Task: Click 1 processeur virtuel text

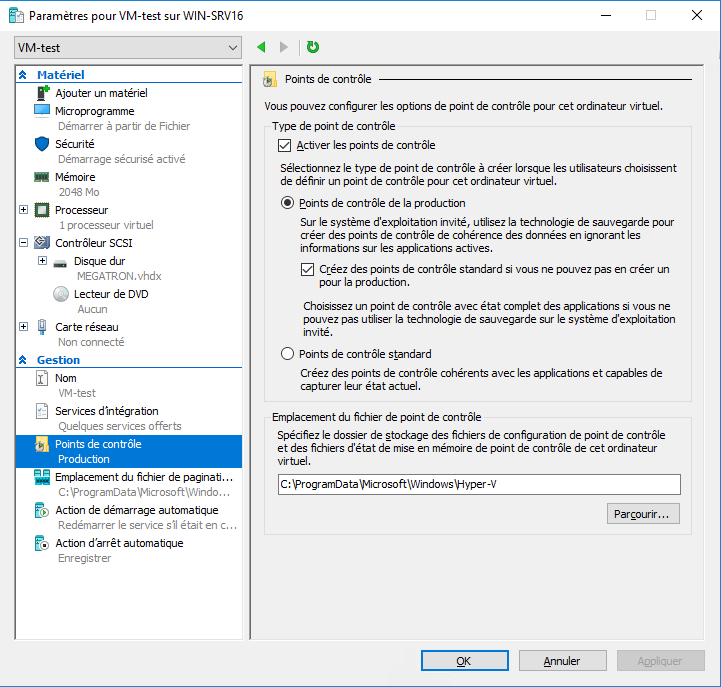Action: [x=106, y=225]
